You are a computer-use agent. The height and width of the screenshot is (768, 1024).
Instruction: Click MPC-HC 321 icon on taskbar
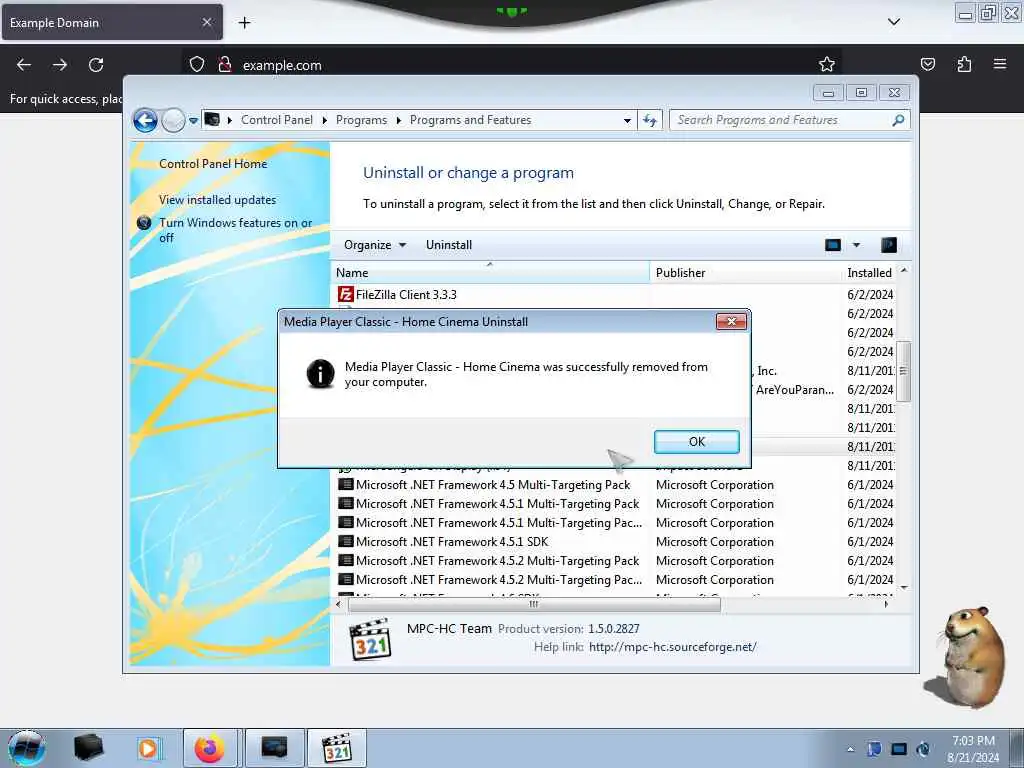337,748
